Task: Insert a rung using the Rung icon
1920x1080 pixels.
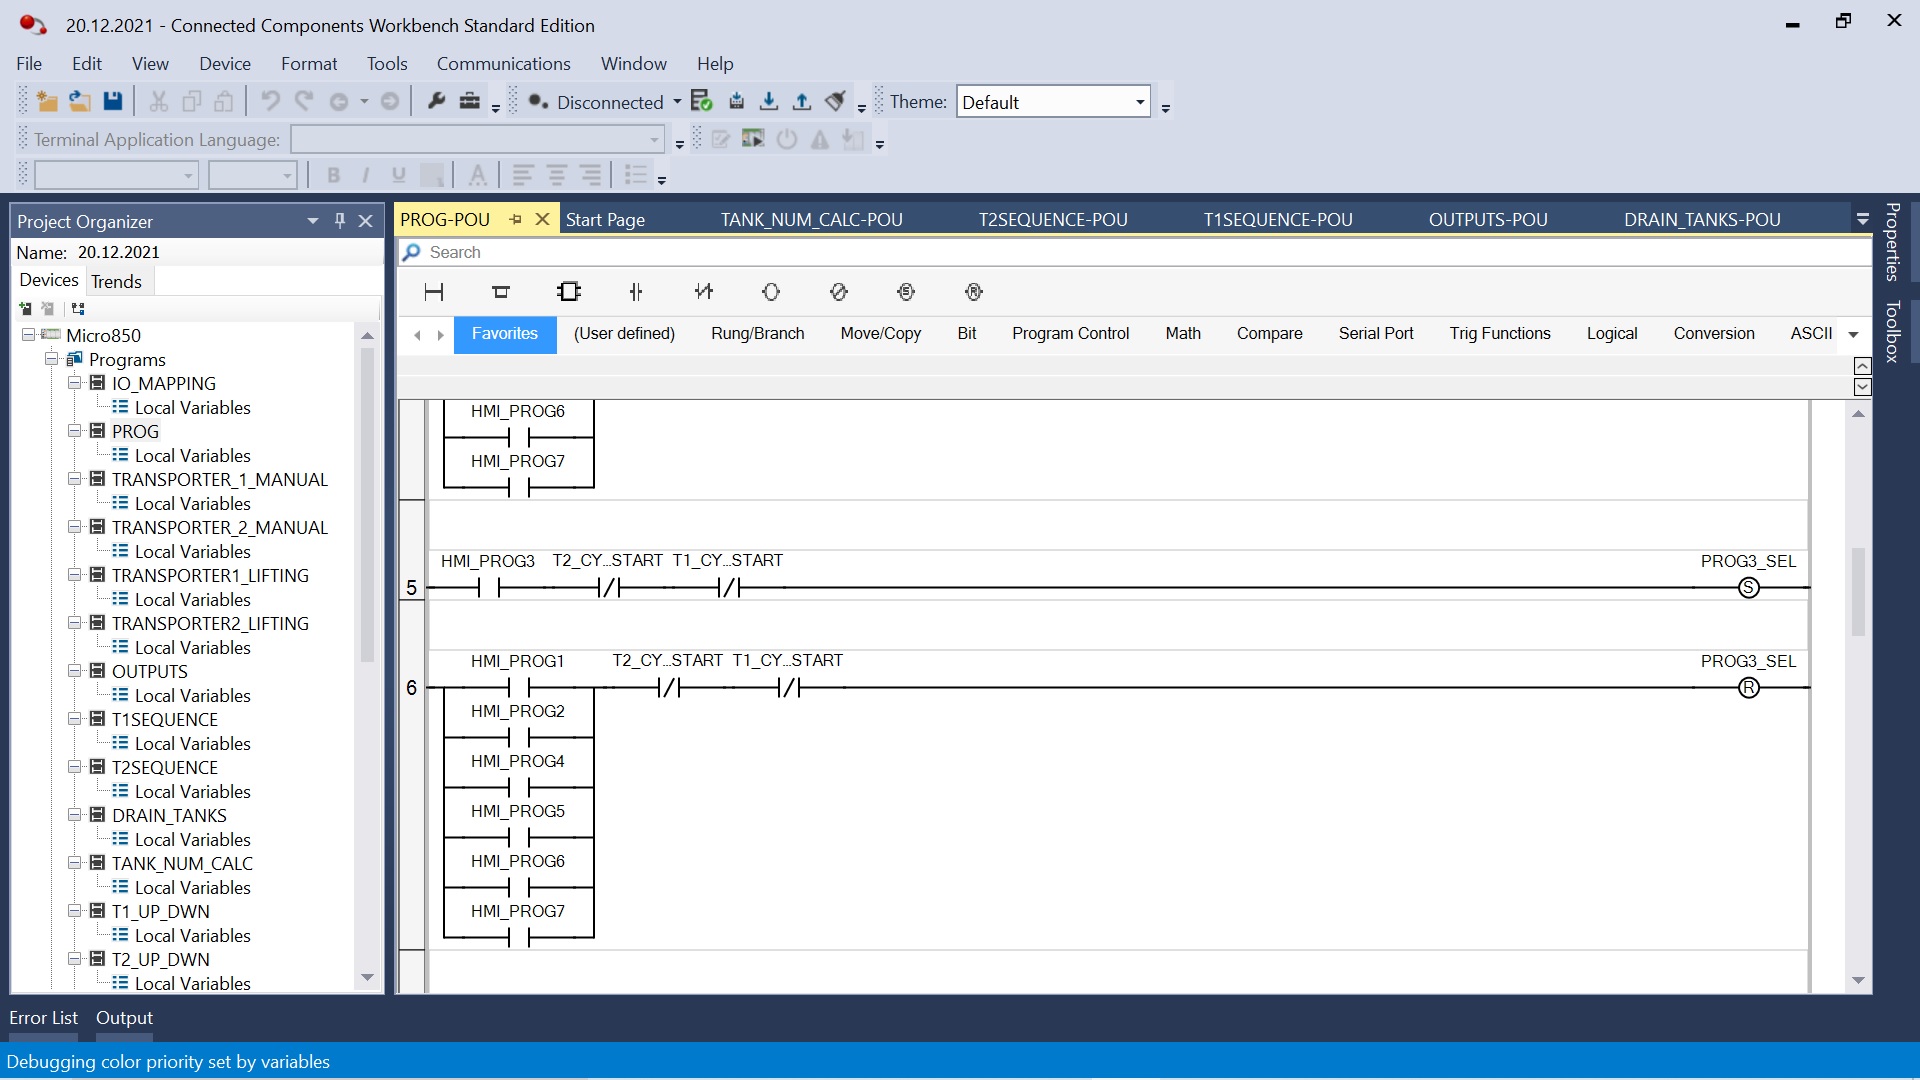Action: (434, 292)
